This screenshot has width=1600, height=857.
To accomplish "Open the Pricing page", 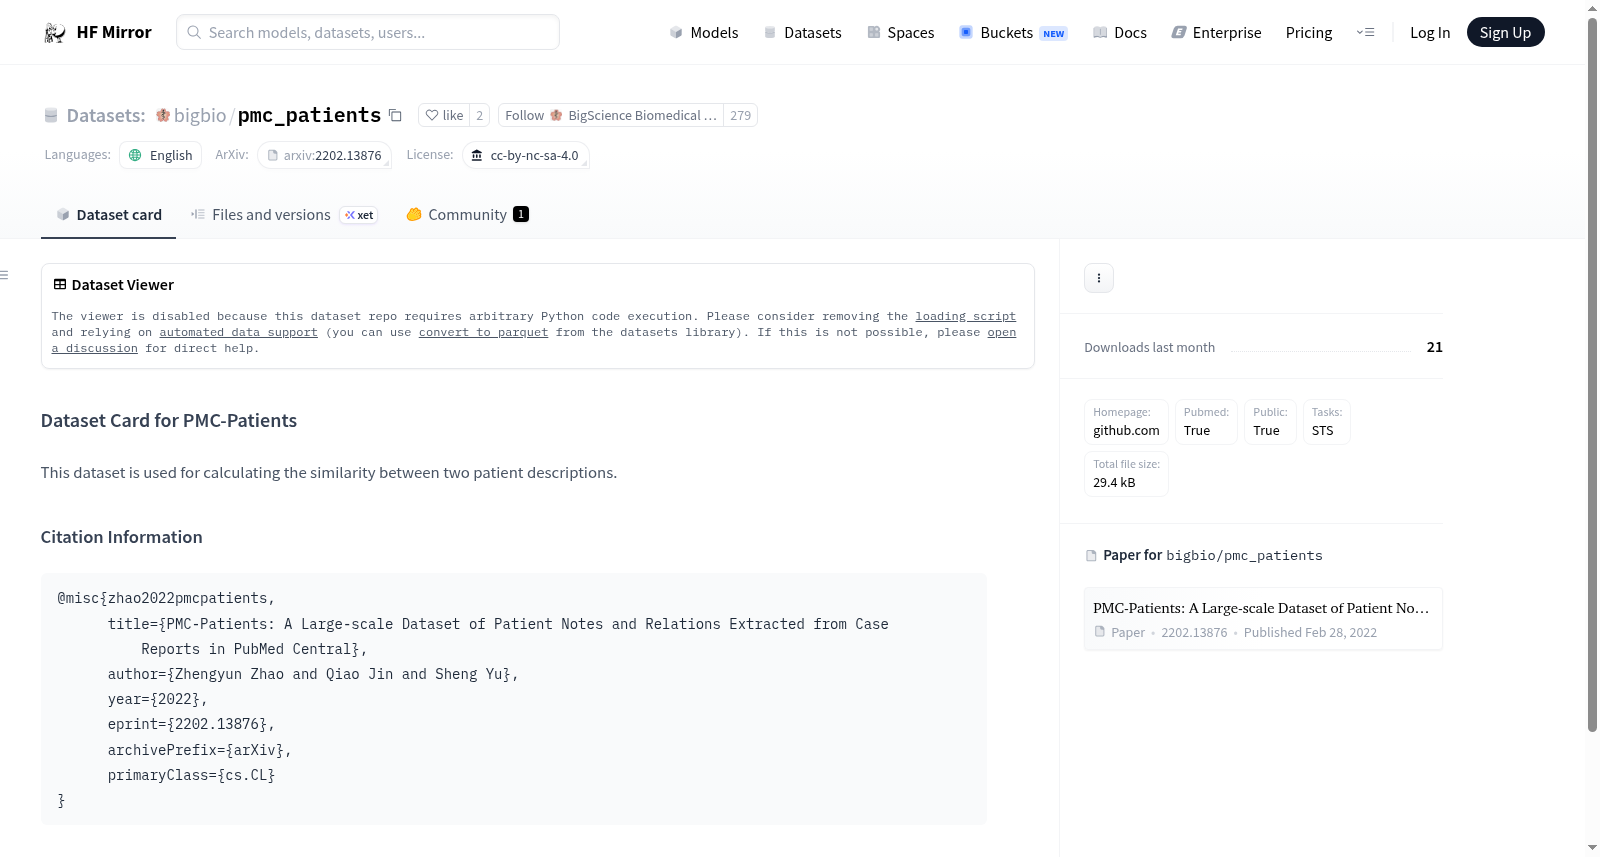I will 1309,33.
